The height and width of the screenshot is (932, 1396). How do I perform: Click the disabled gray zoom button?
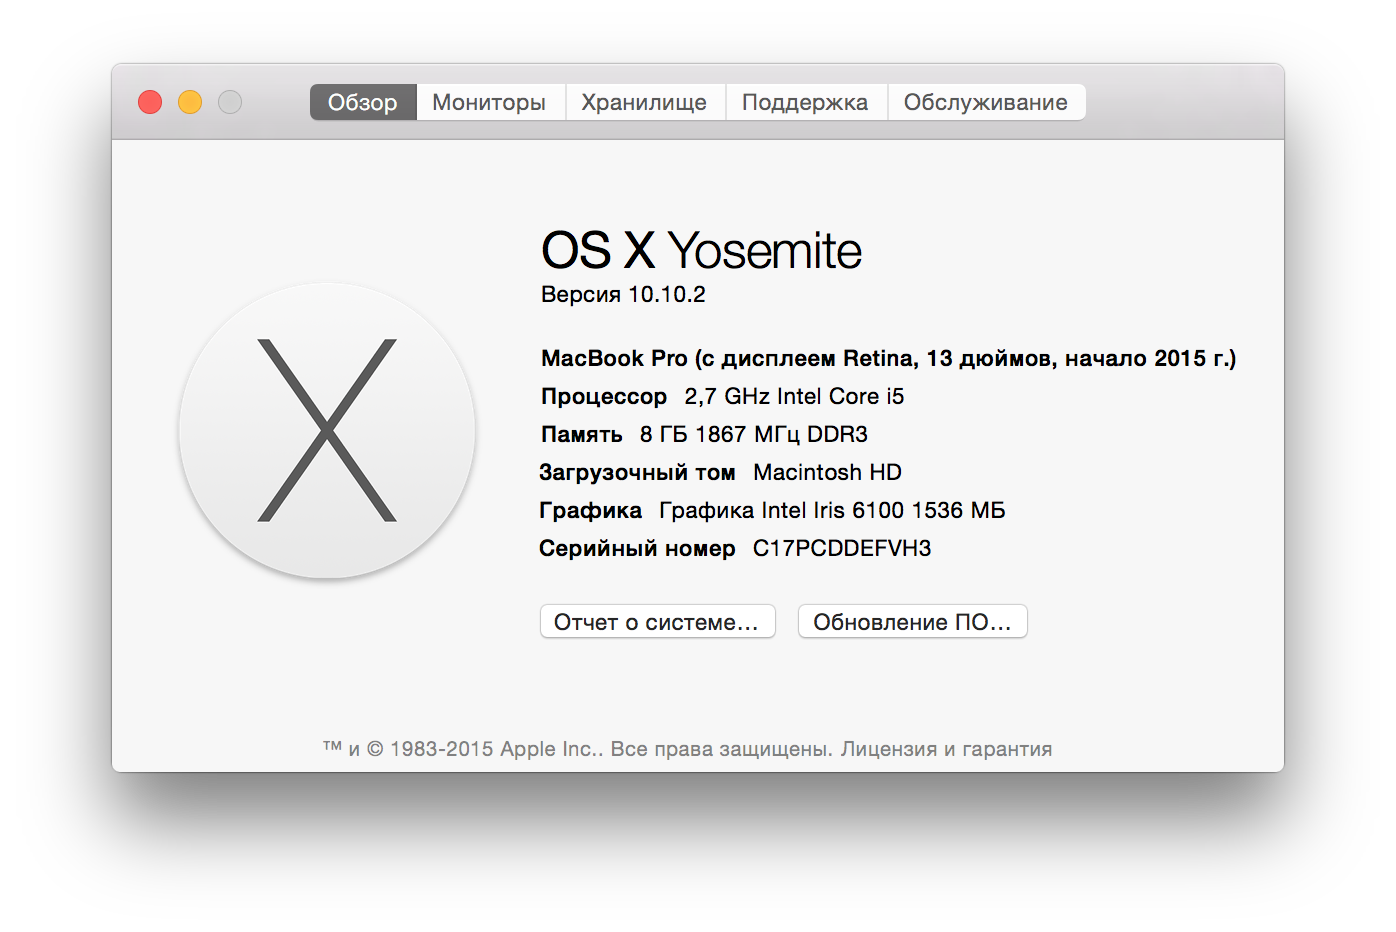230,102
